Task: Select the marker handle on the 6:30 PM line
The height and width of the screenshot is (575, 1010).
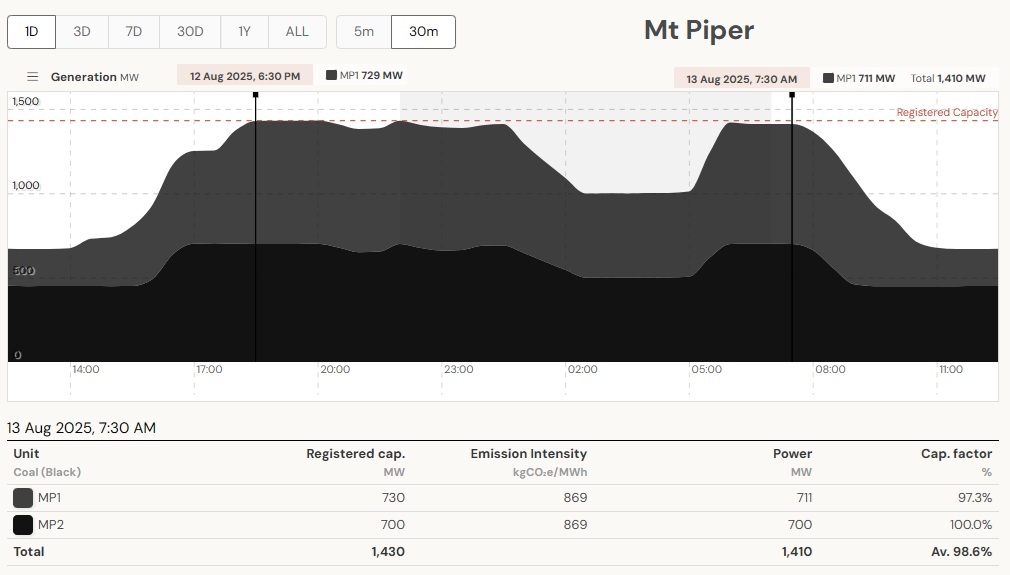Action: pyautogui.click(x=255, y=95)
